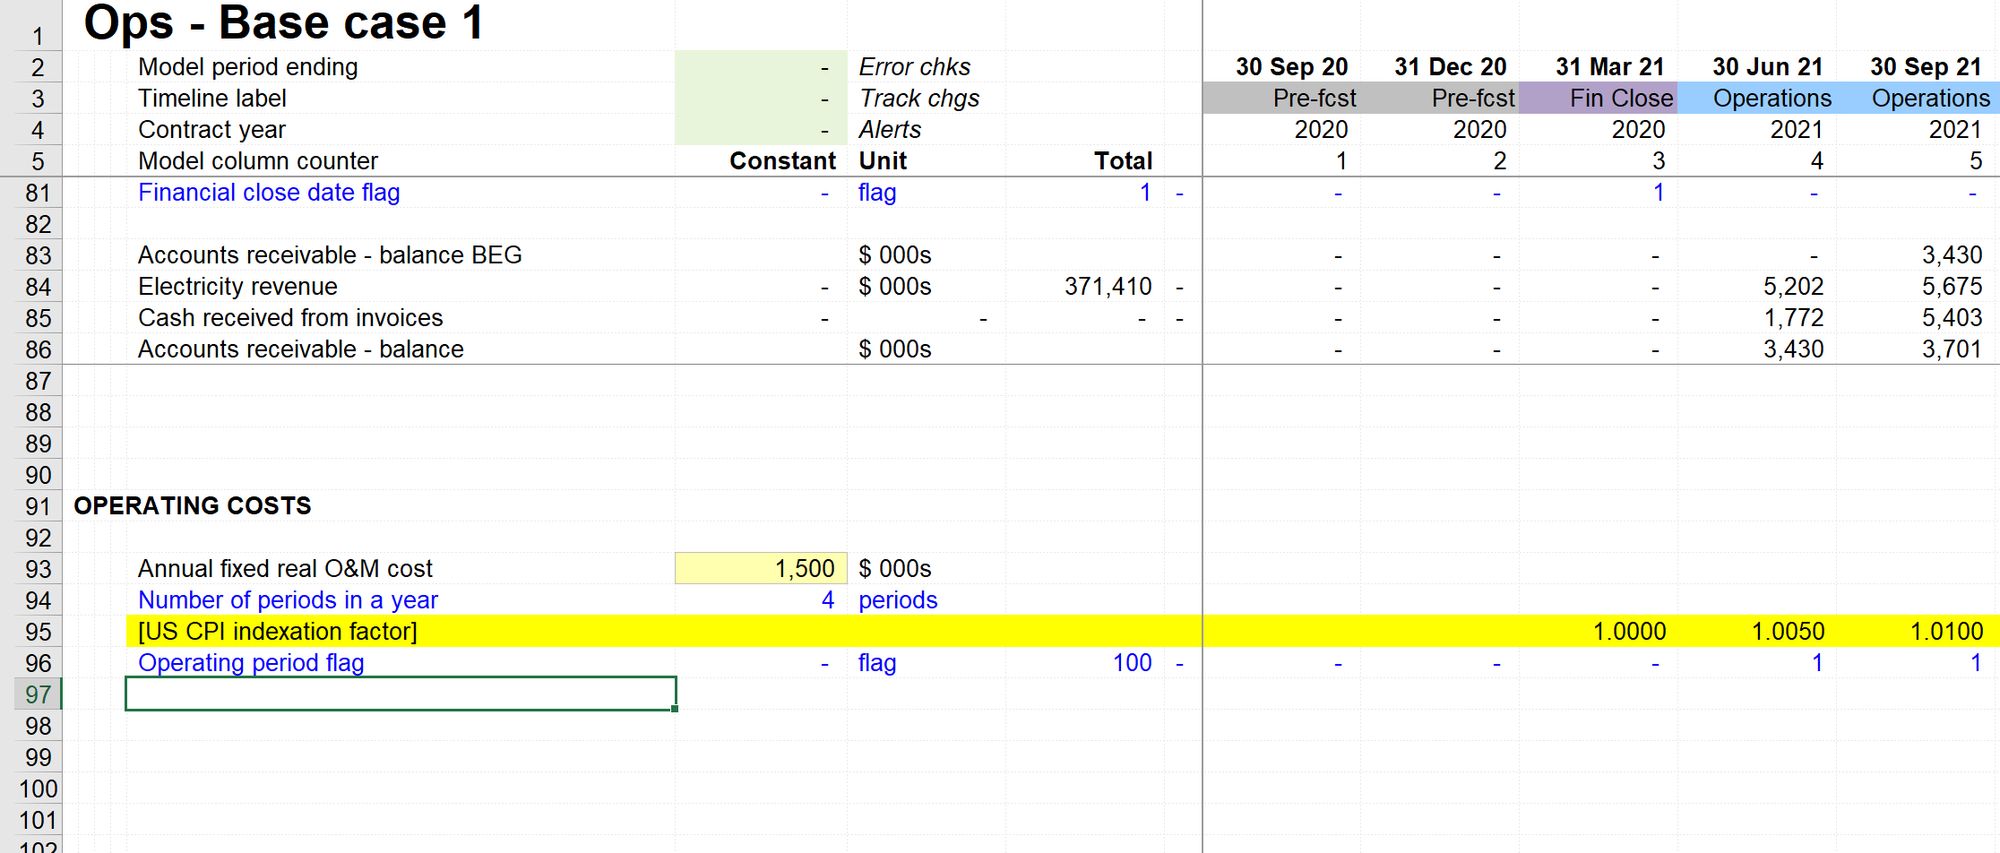Viewport: 2000px width, 853px height.
Task: Select indexation factor 1.0100
Action: click(x=1947, y=631)
